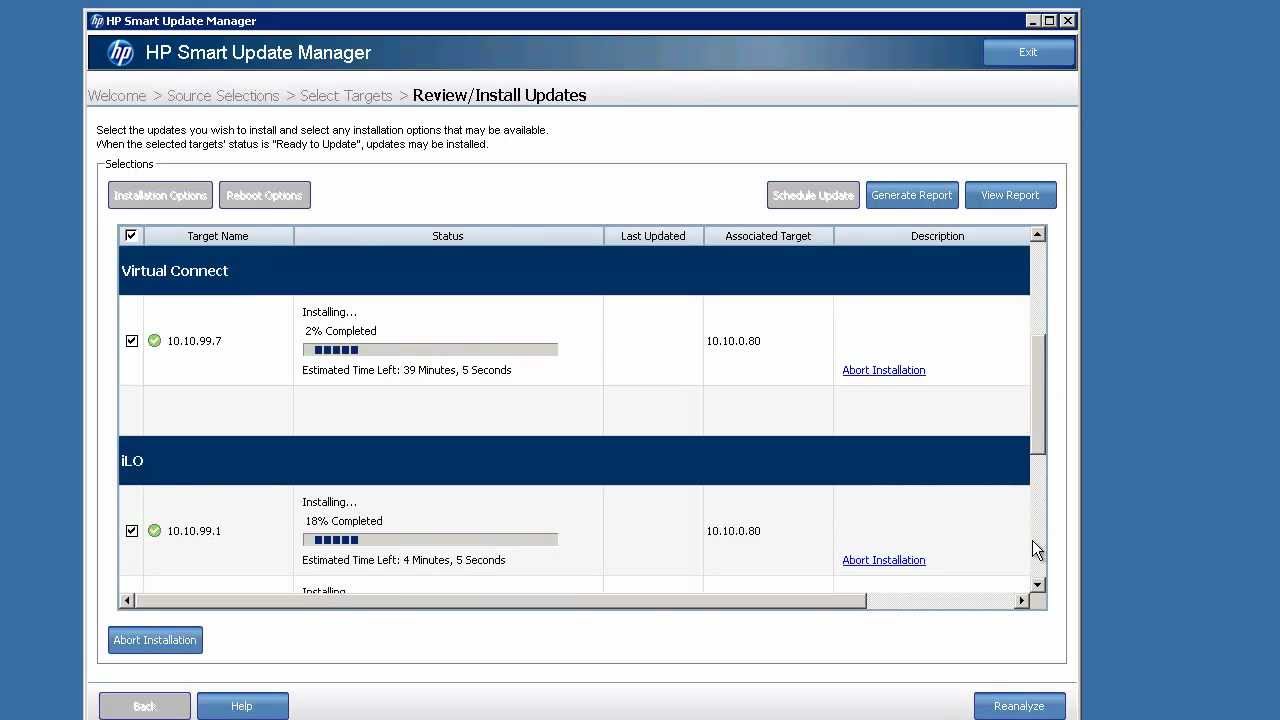Image resolution: width=1280 pixels, height=720 pixels.
Task: Open Installation Options
Action: point(160,195)
